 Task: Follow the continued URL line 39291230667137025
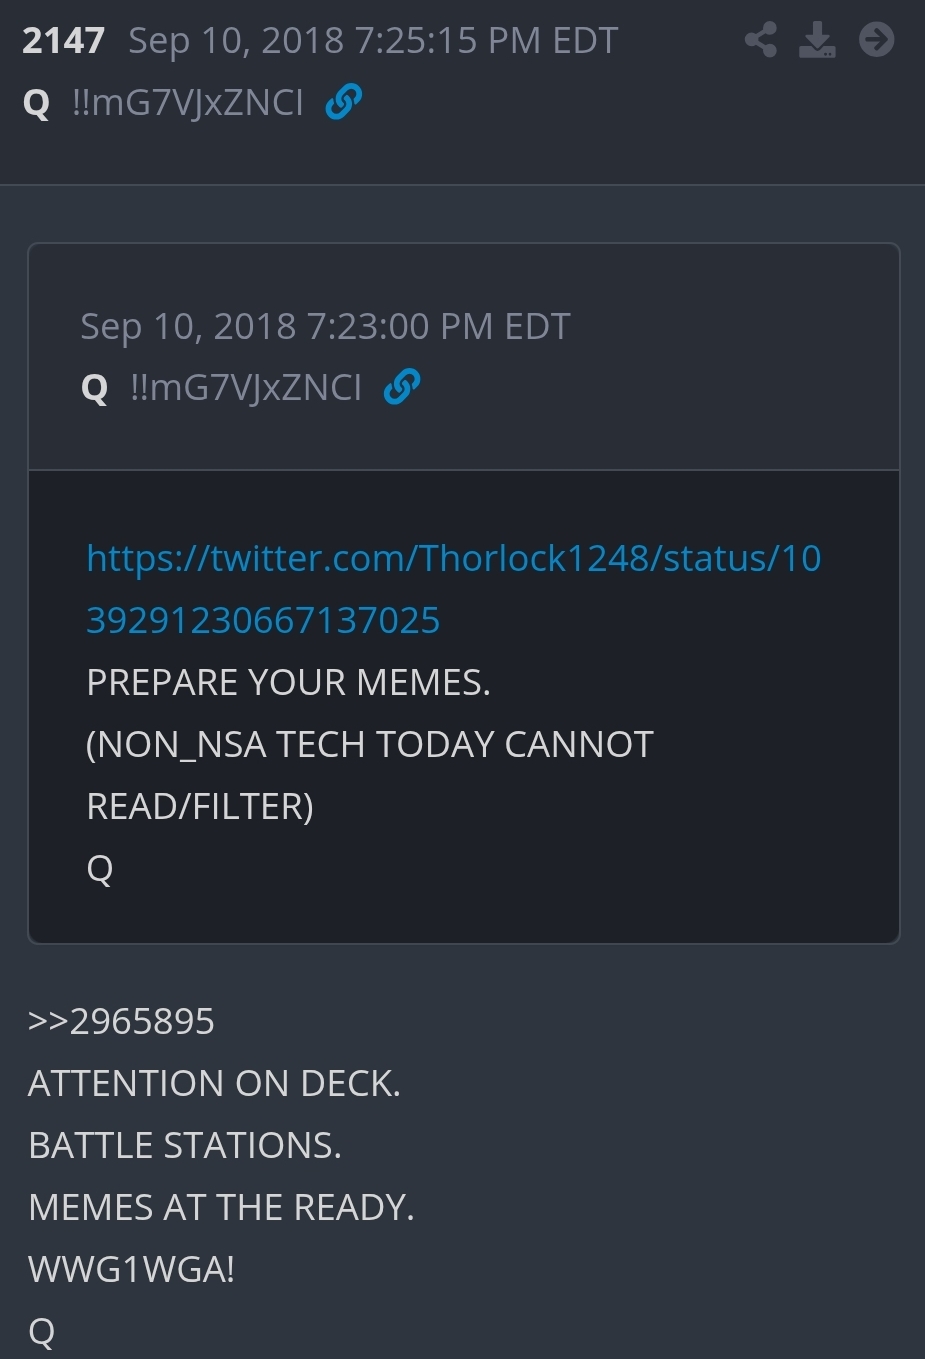263,620
